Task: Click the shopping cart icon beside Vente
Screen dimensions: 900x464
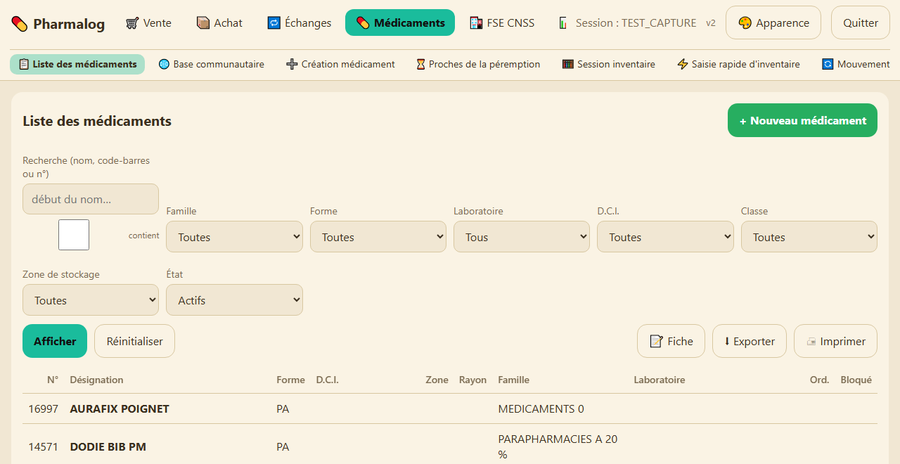Action: (132, 23)
